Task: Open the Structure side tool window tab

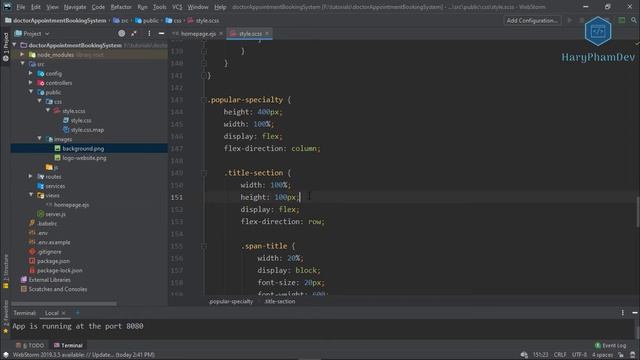Action: pyautogui.click(x=5, y=271)
